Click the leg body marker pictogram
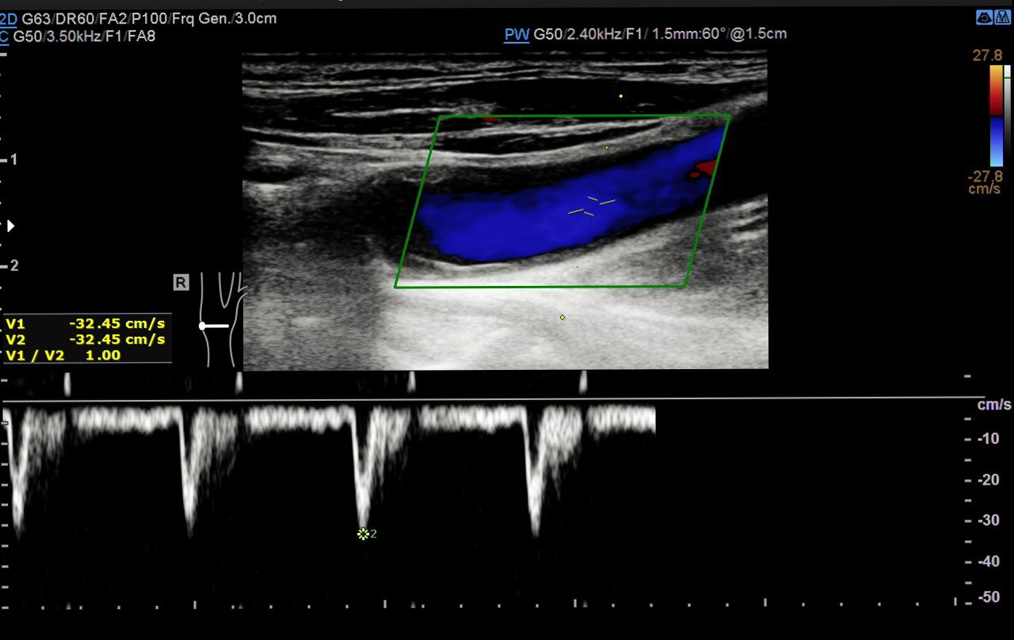Viewport: 1014px width, 640px height. [x=222, y=319]
